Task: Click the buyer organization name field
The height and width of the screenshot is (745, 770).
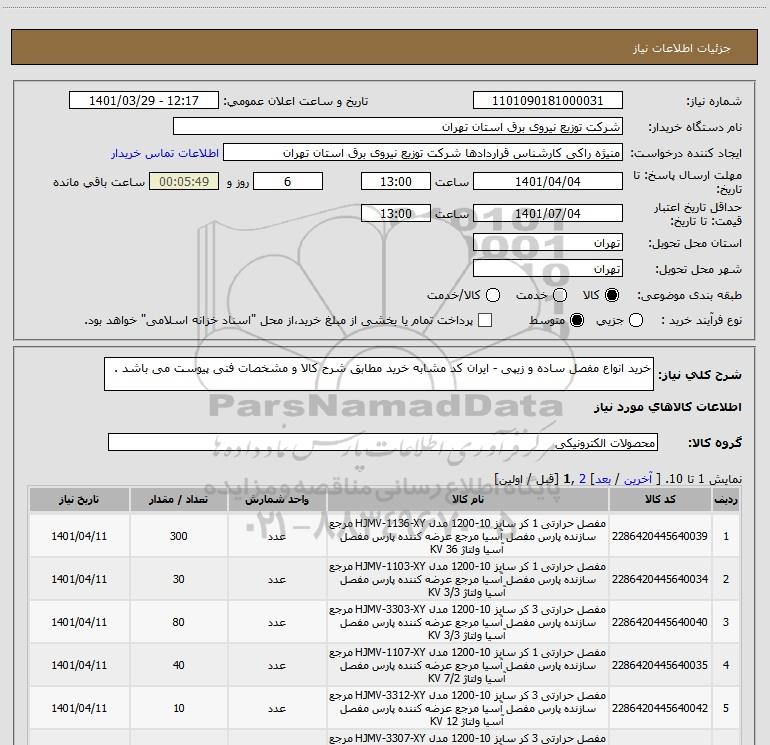Action: [x=398, y=127]
